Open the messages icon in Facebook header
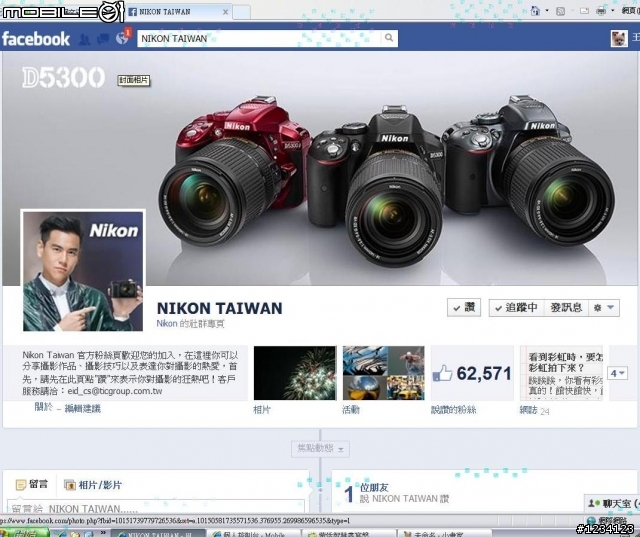 (103, 39)
